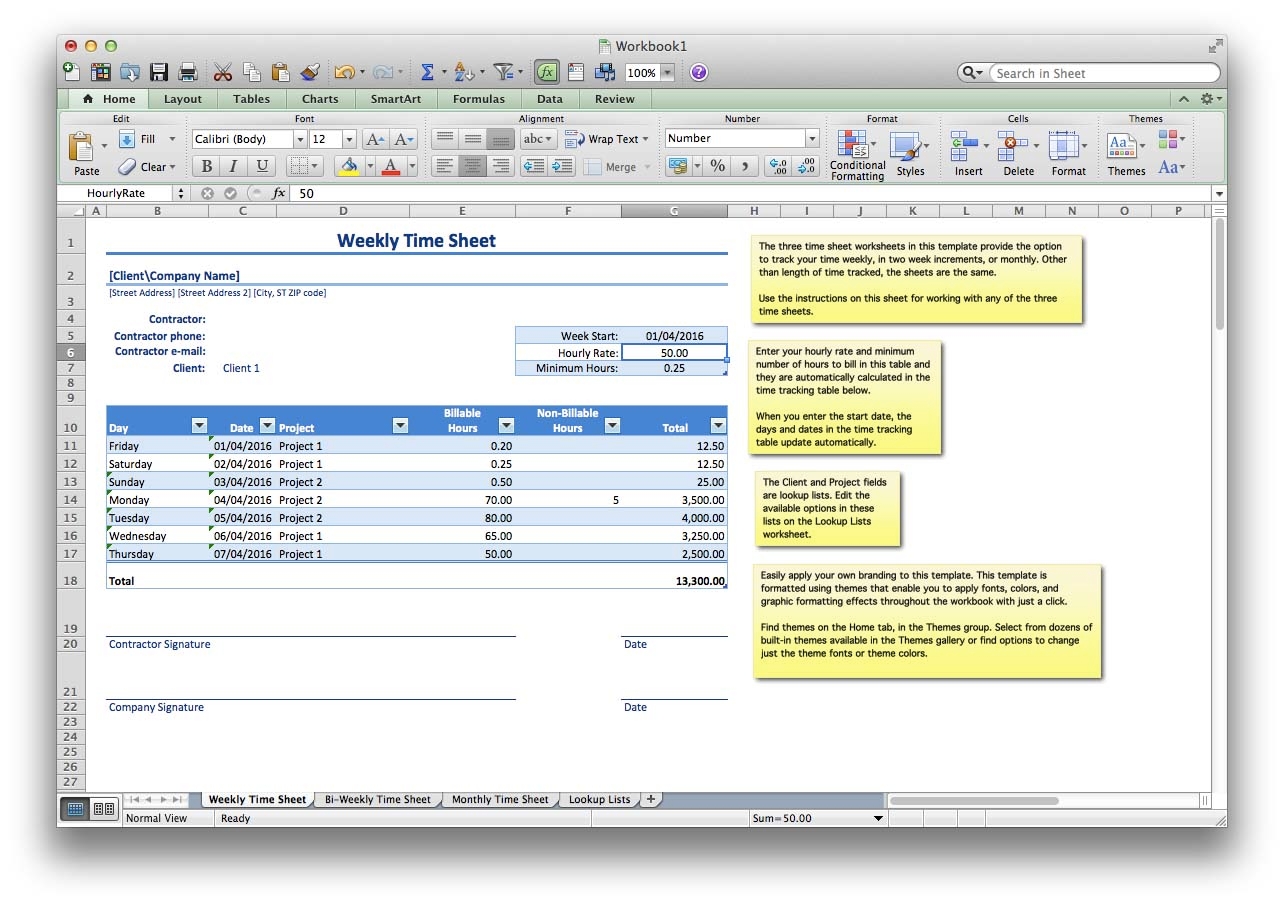Click the Format Painter brush icon

click(x=310, y=72)
